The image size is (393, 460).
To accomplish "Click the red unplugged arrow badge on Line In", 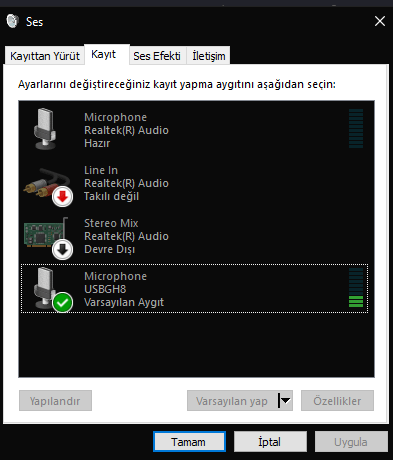I will pos(62,197).
